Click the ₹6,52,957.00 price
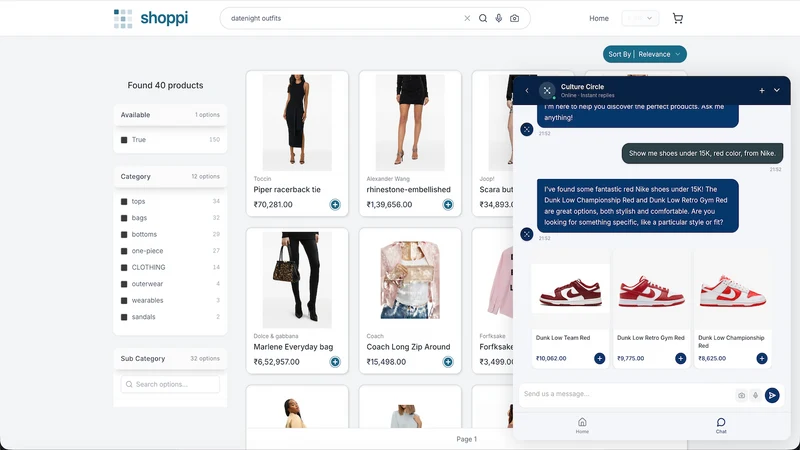Screen dimensions: 800x450 (x=277, y=362)
